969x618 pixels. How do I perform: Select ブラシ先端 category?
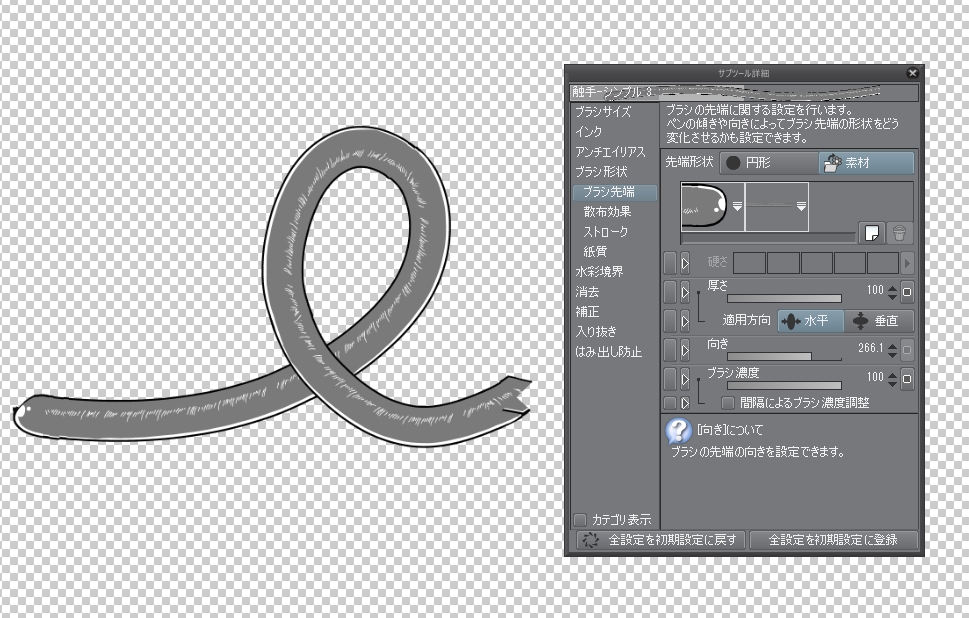point(615,192)
